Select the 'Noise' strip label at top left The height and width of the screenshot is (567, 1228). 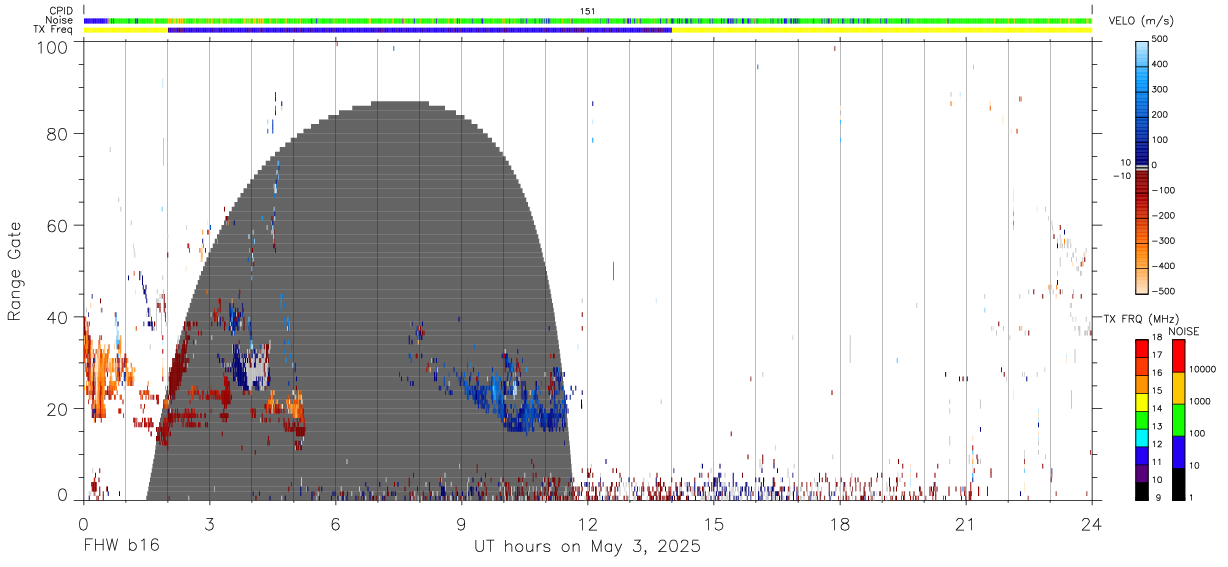(x=61, y=20)
